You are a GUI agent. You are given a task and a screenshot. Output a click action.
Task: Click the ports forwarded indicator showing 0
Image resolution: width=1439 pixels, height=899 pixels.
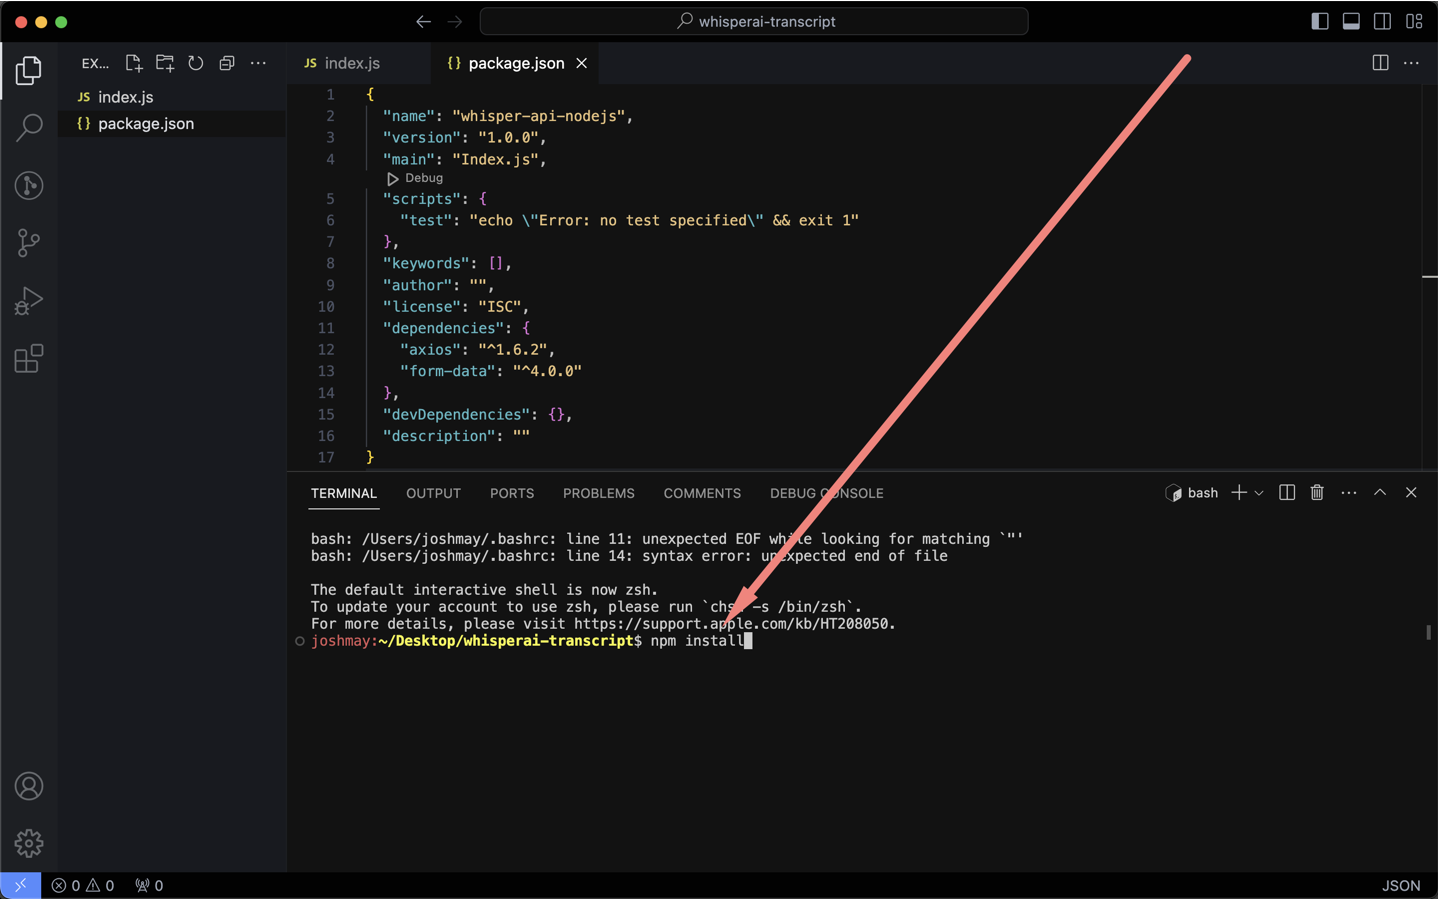[149, 886]
